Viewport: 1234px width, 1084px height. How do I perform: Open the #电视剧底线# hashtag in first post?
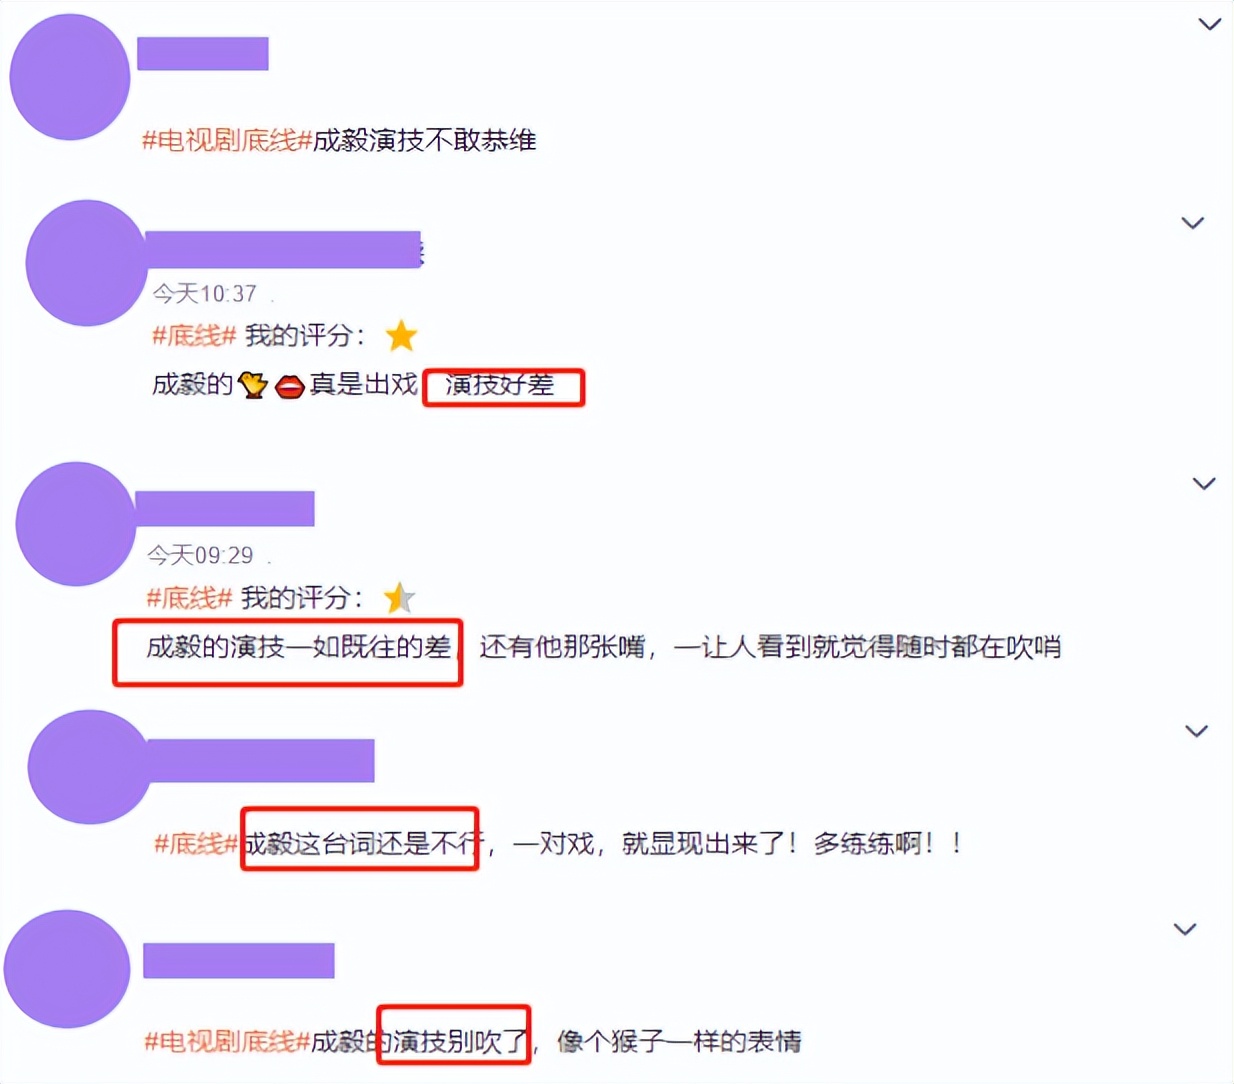click(x=227, y=140)
